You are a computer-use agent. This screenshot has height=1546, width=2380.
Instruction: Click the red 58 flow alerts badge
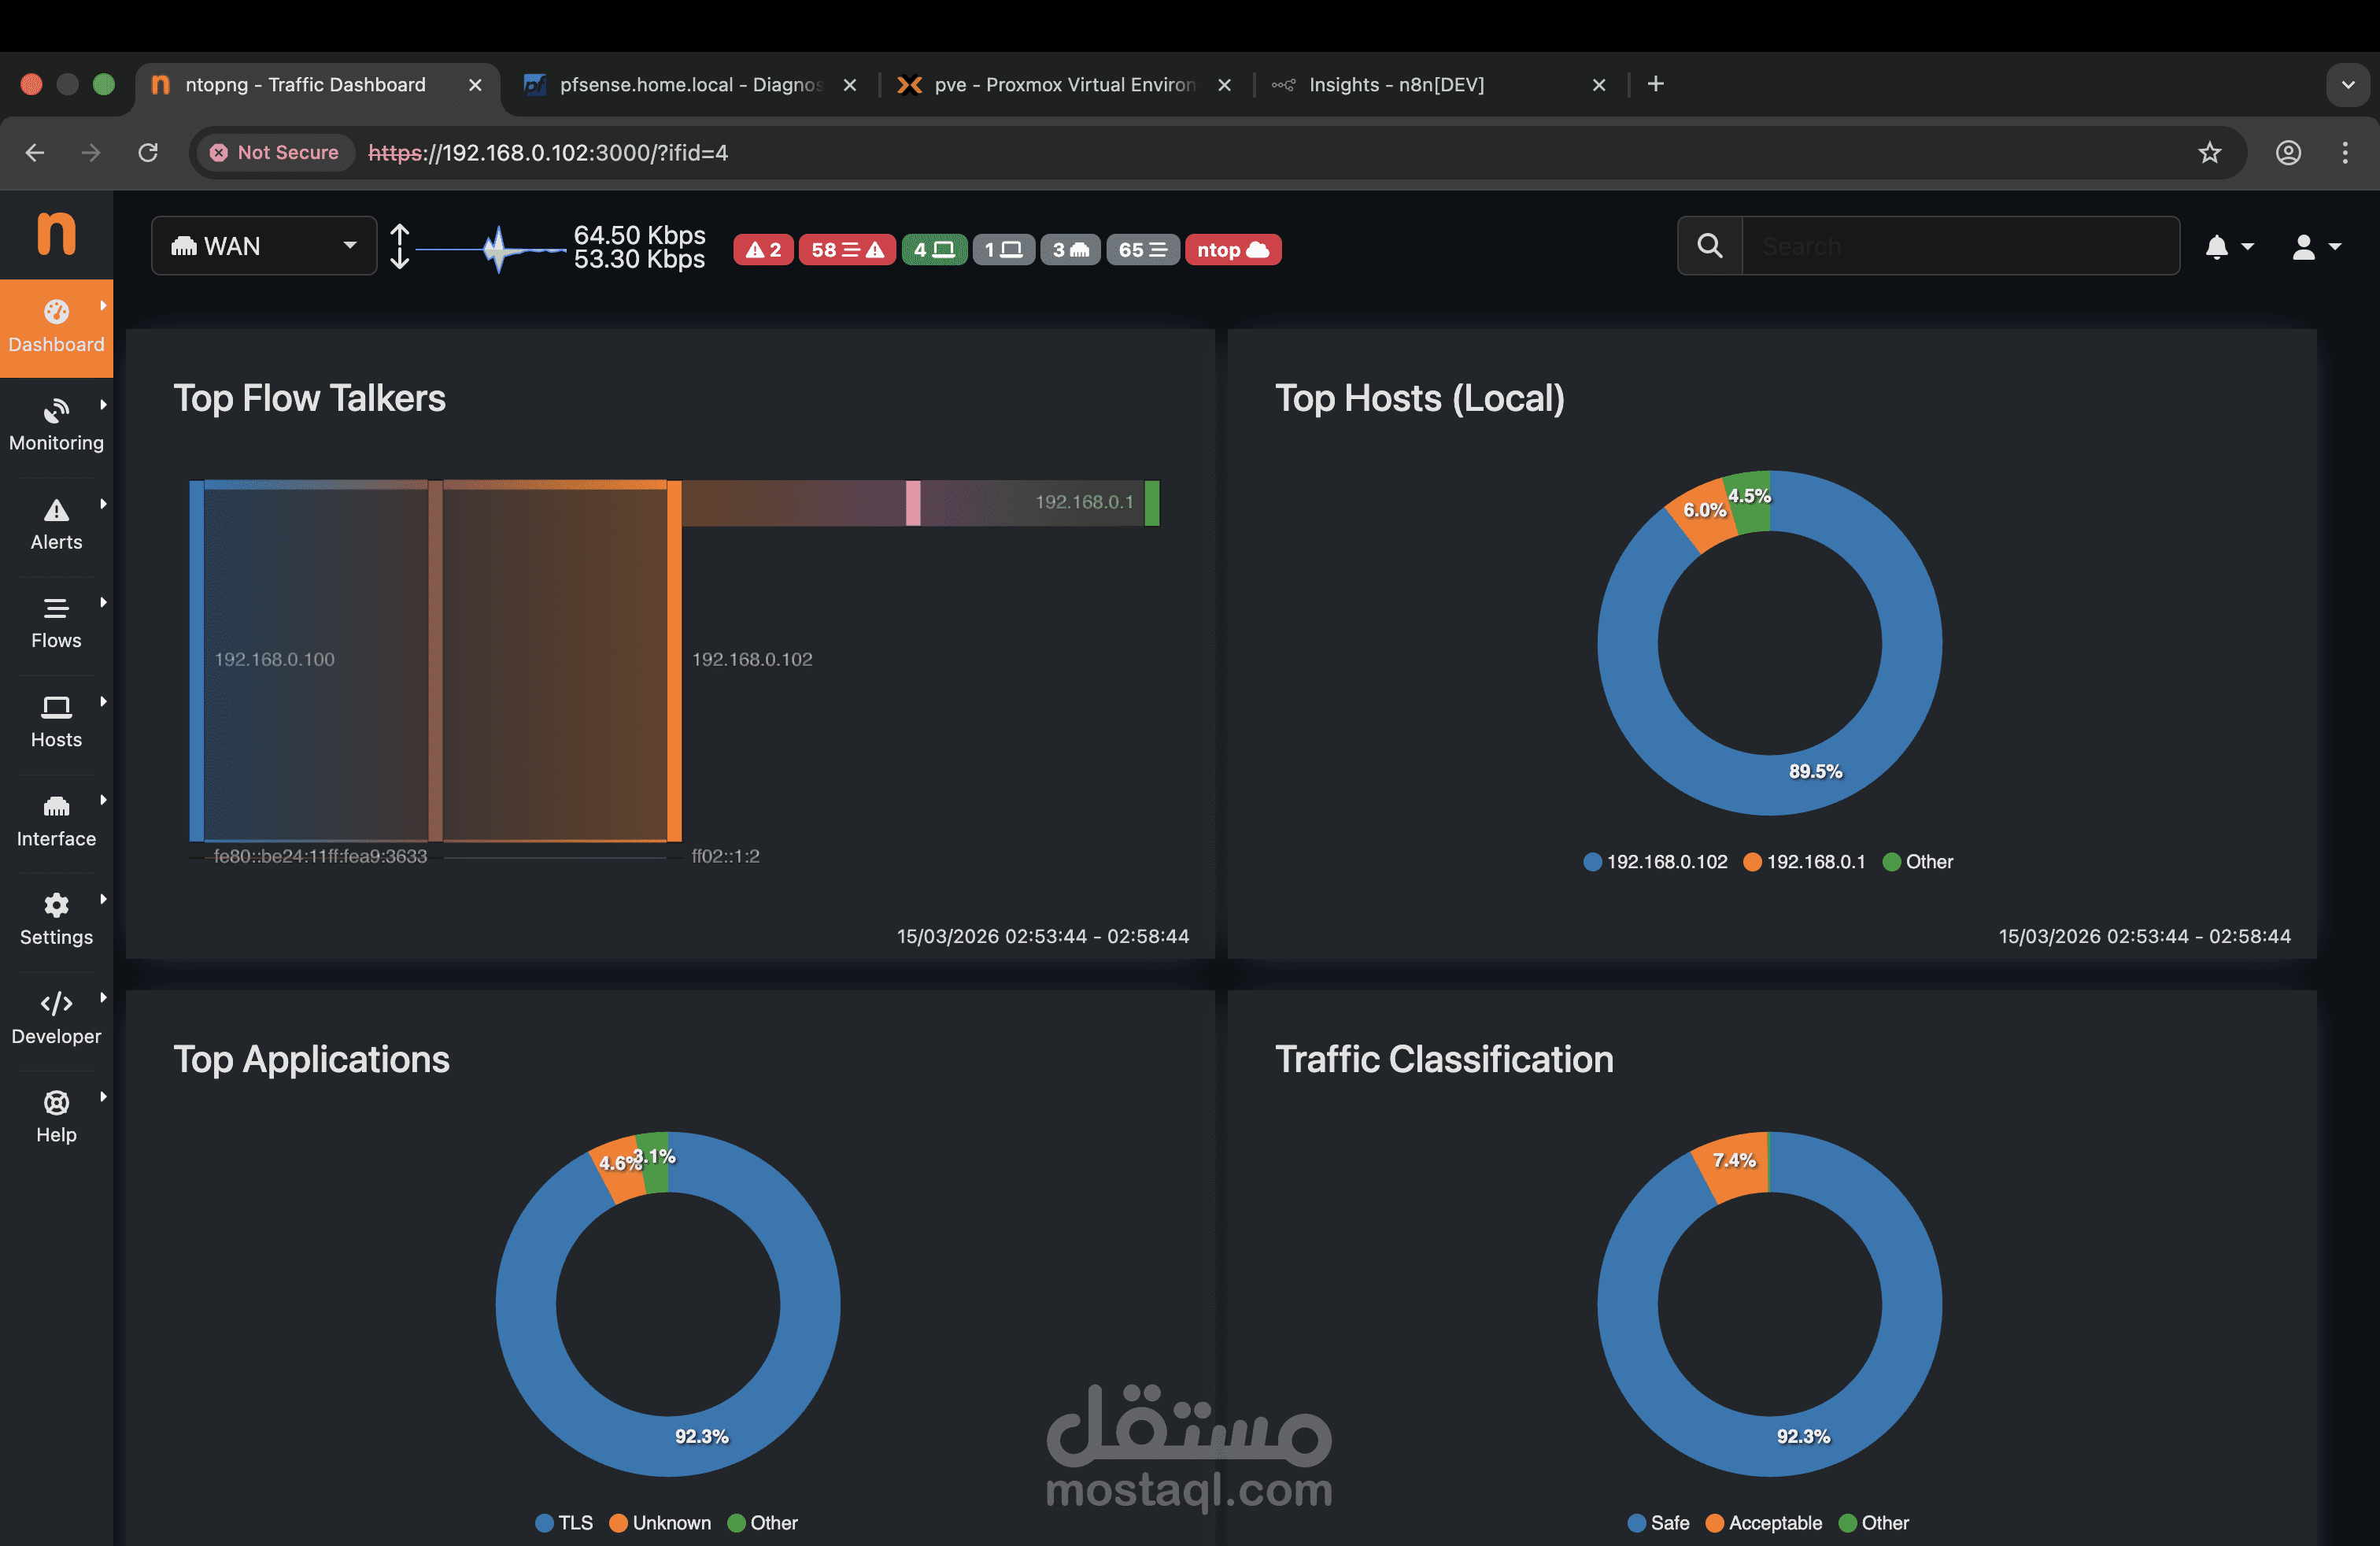click(x=846, y=249)
